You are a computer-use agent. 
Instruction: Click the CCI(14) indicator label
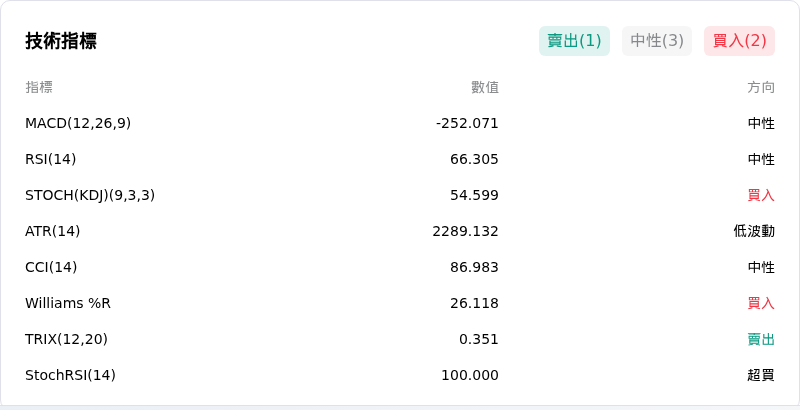click(51, 267)
